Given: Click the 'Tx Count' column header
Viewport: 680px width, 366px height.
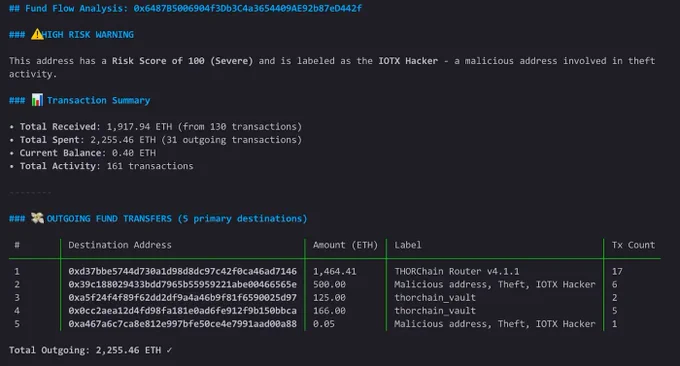Looking at the screenshot, I should (x=633, y=245).
